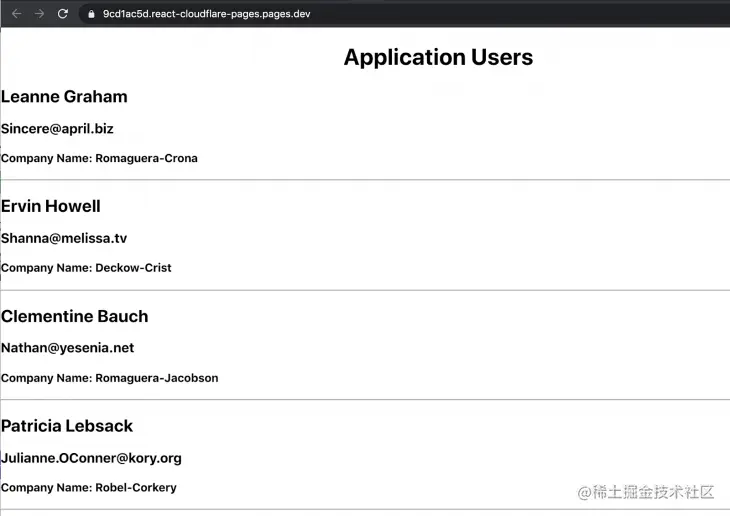The width and height of the screenshot is (730, 516).
Task: Click the email Nathan@yesenia.net
Action: click(x=68, y=348)
